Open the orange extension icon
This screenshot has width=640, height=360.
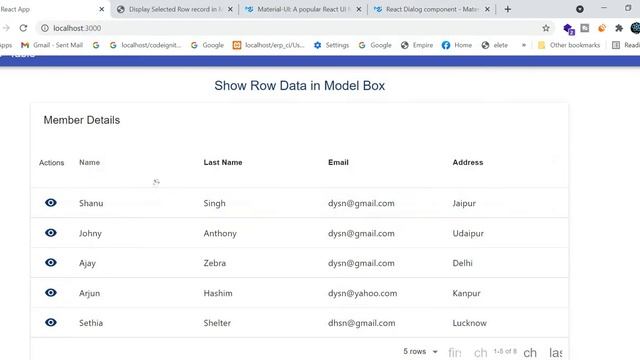602,28
